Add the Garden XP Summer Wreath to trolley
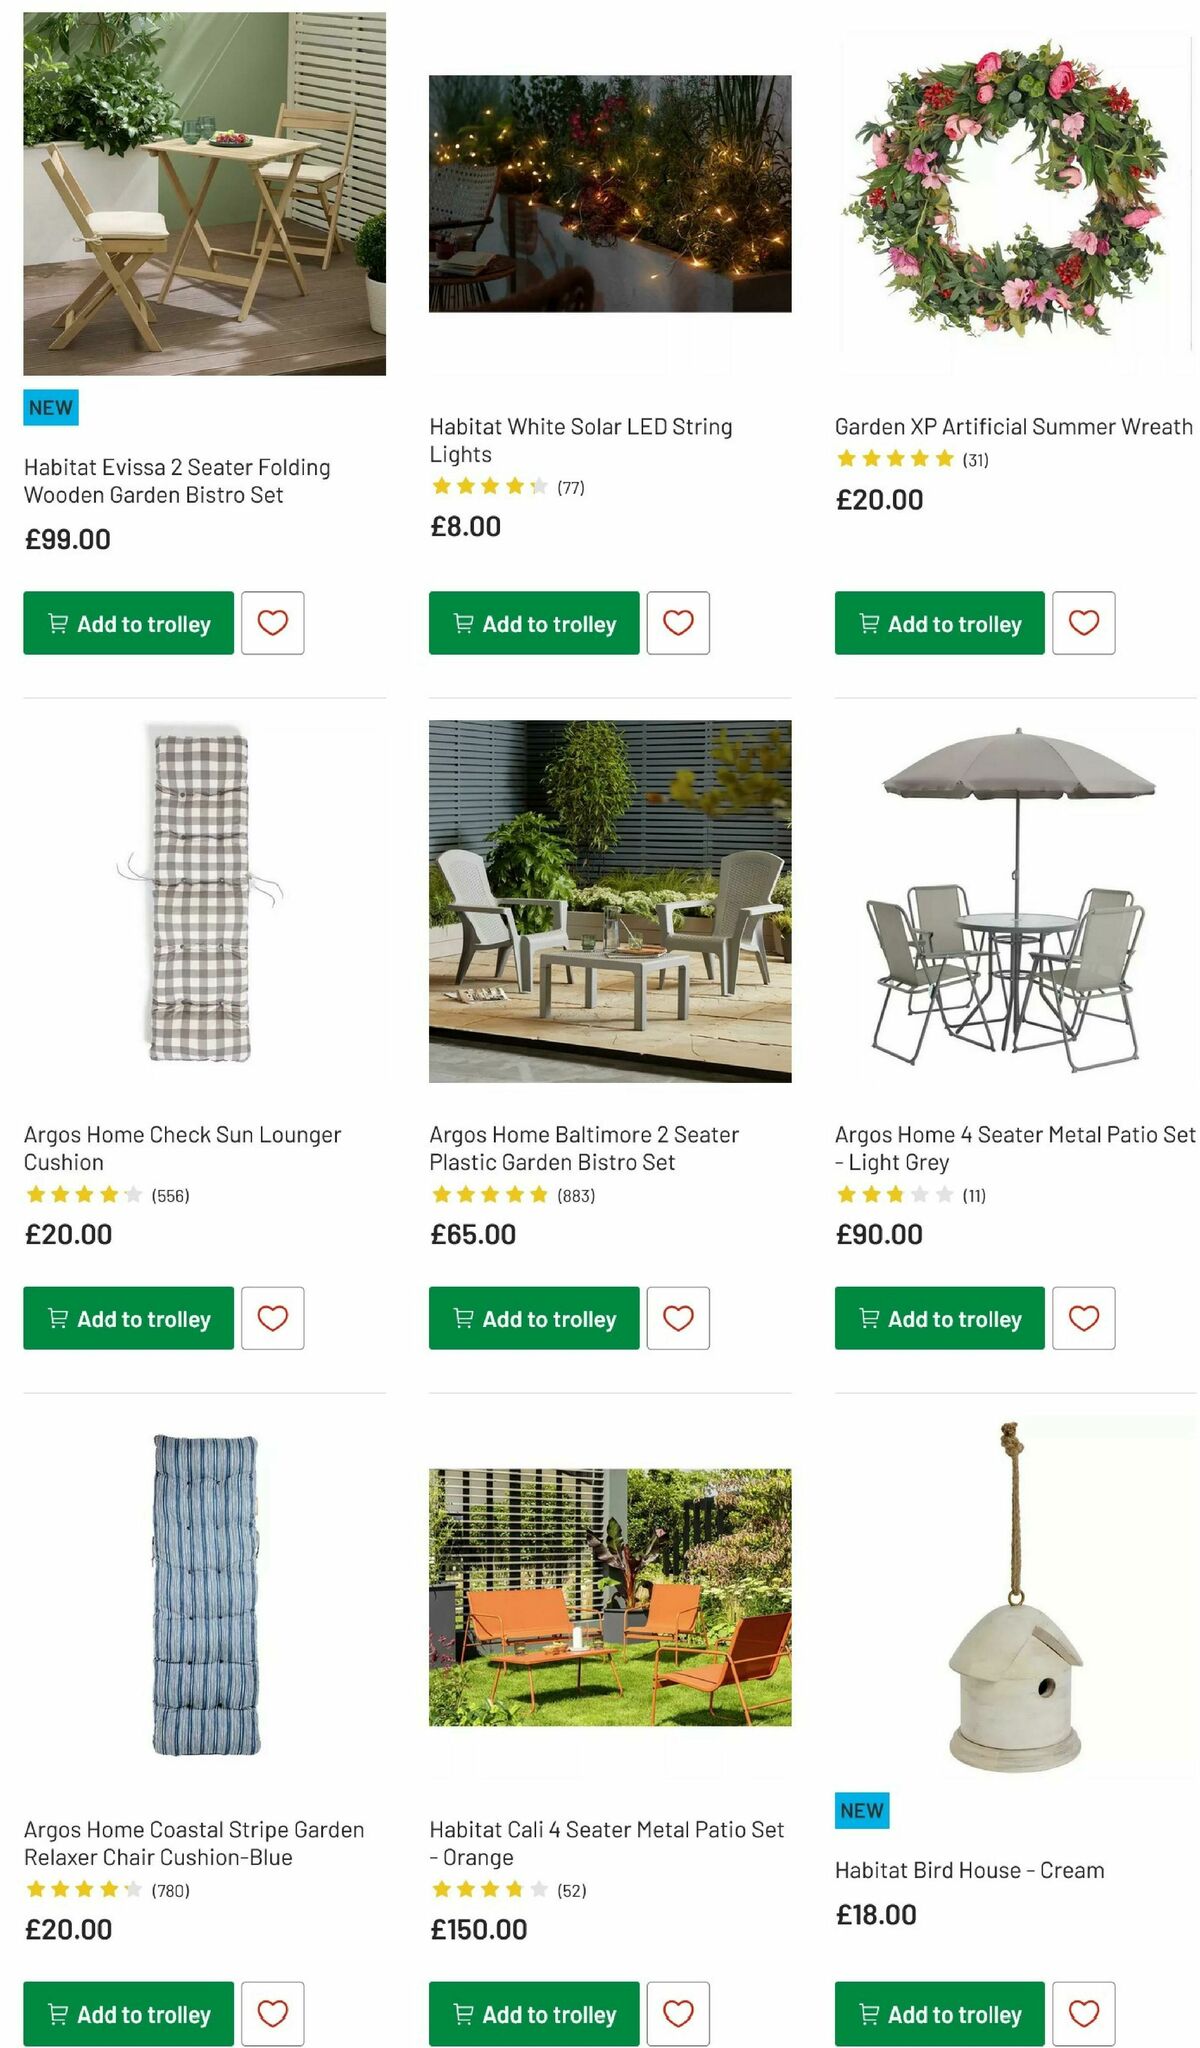 [938, 623]
